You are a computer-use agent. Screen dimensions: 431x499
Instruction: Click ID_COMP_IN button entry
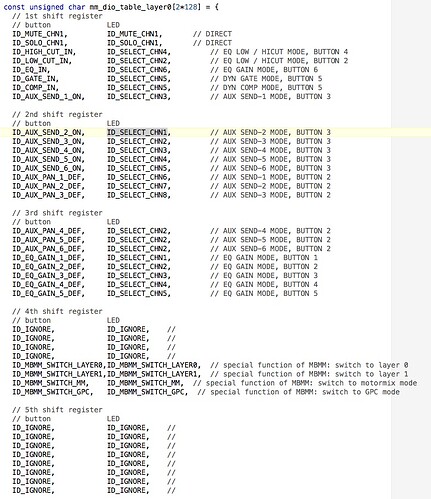click(x=35, y=88)
